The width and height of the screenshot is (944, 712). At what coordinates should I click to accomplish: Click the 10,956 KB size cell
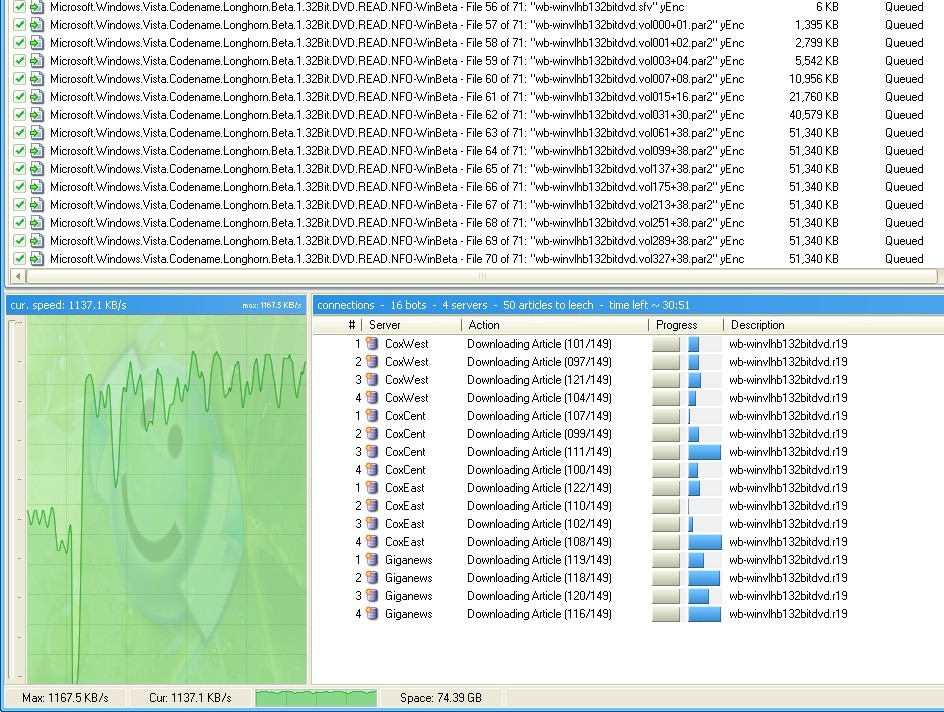[x=814, y=79]
